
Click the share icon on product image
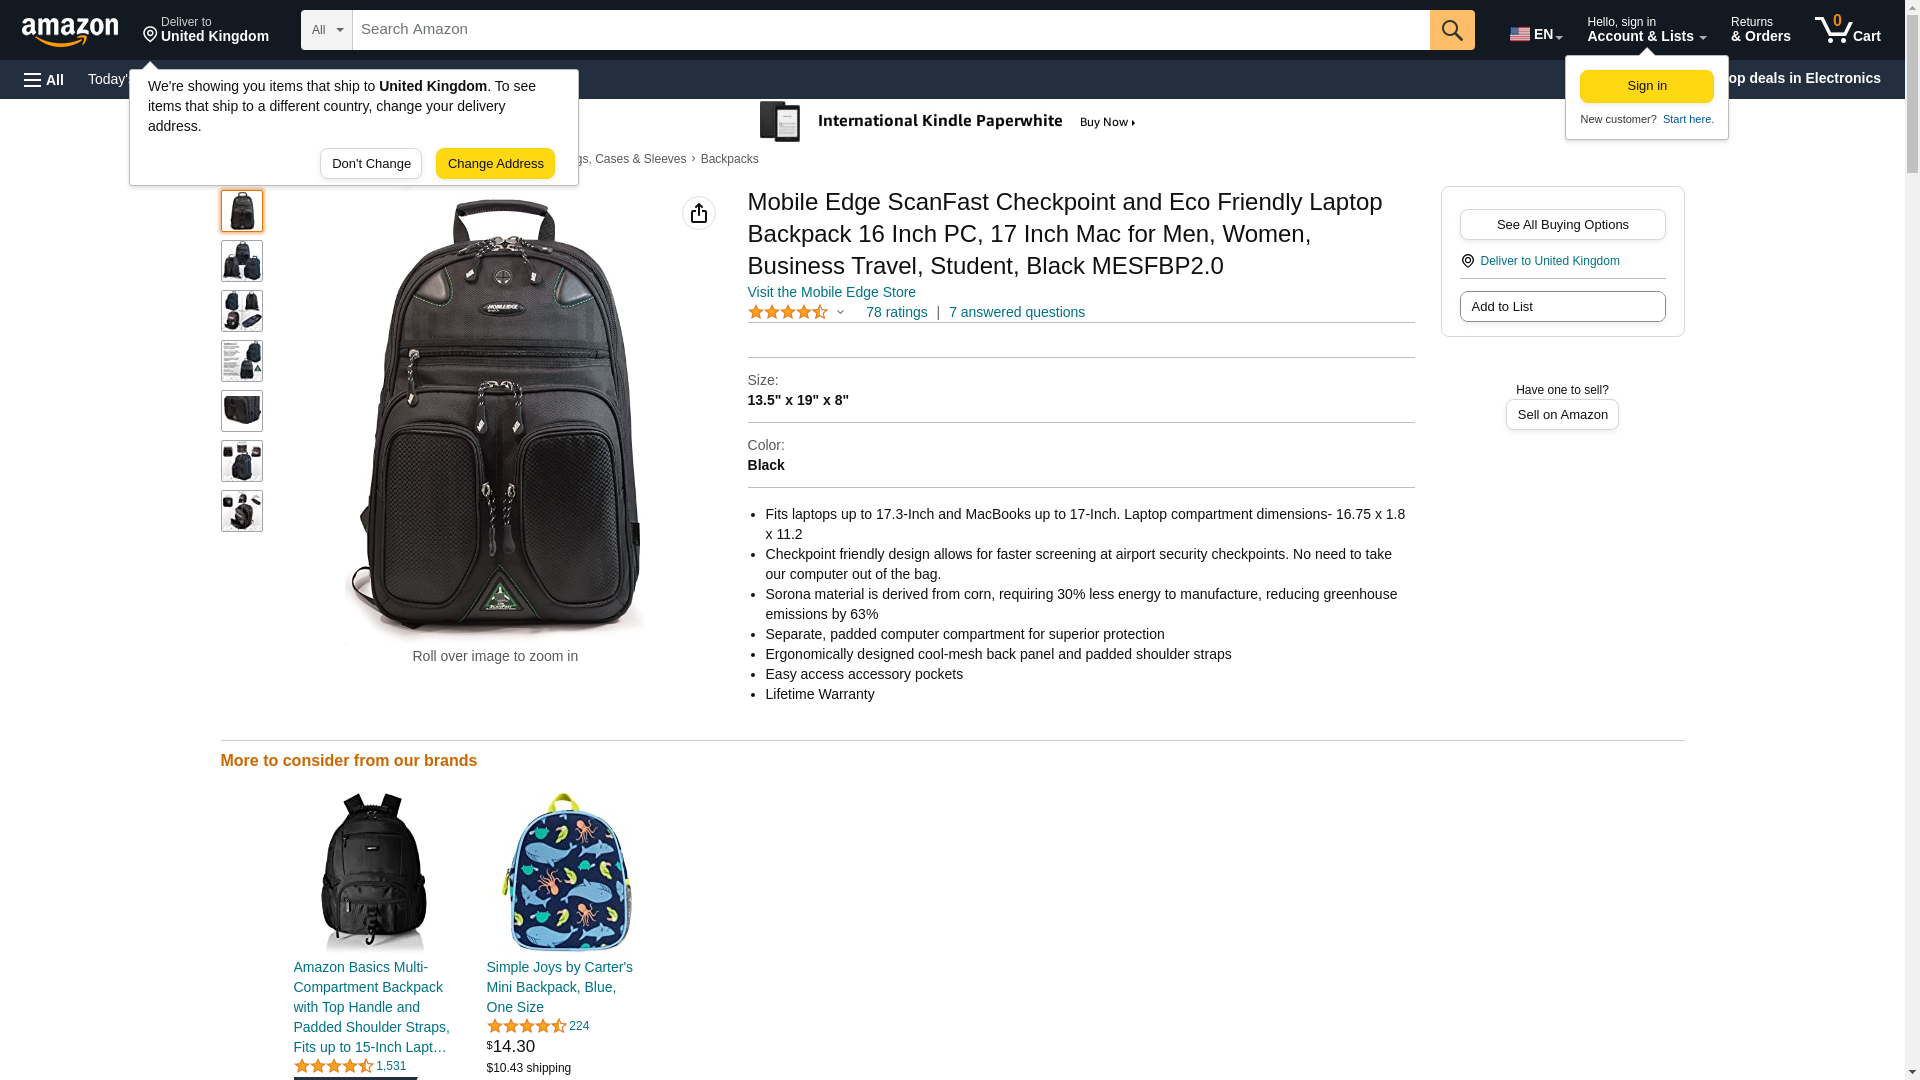click(x=699, y=213)
